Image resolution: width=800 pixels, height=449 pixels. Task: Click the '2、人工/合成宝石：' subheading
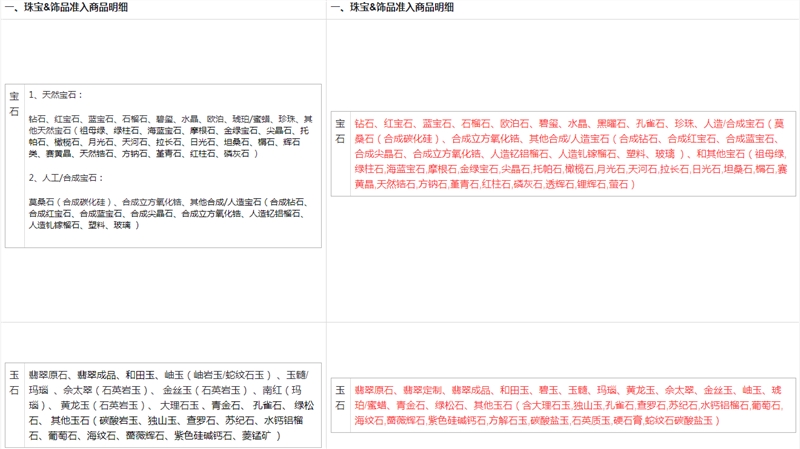pyautogui.click(x=66, y=177)
